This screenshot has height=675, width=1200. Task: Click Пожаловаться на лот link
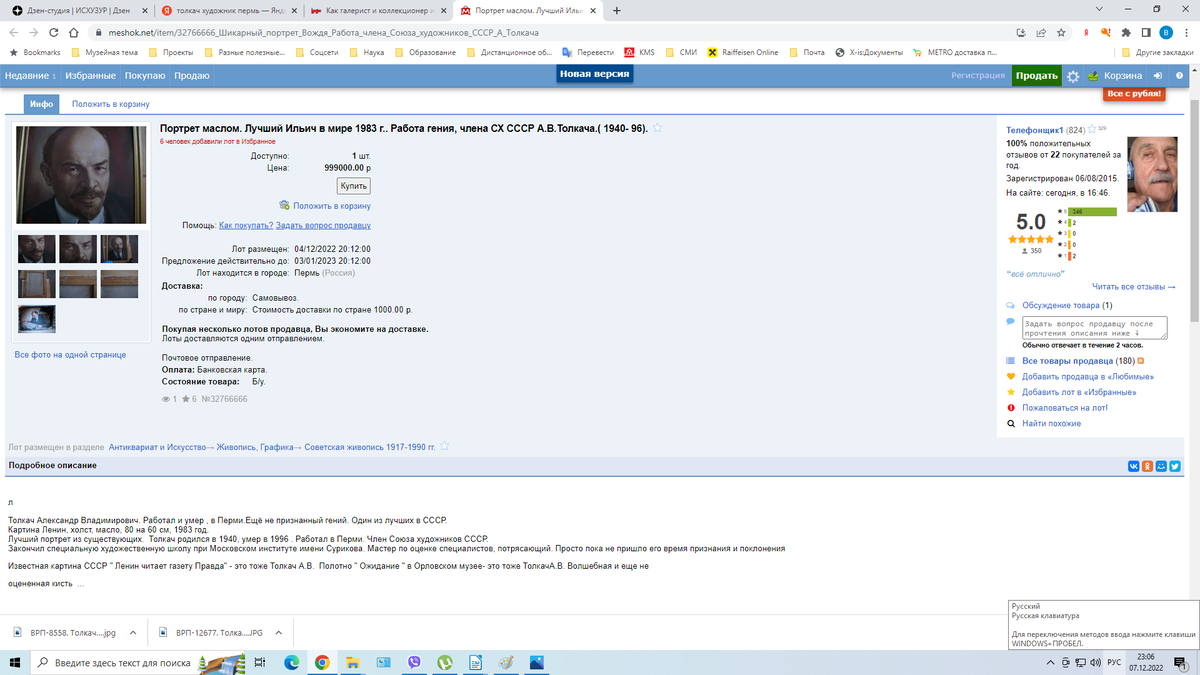pyautogui.click(x=1064, y=408)
